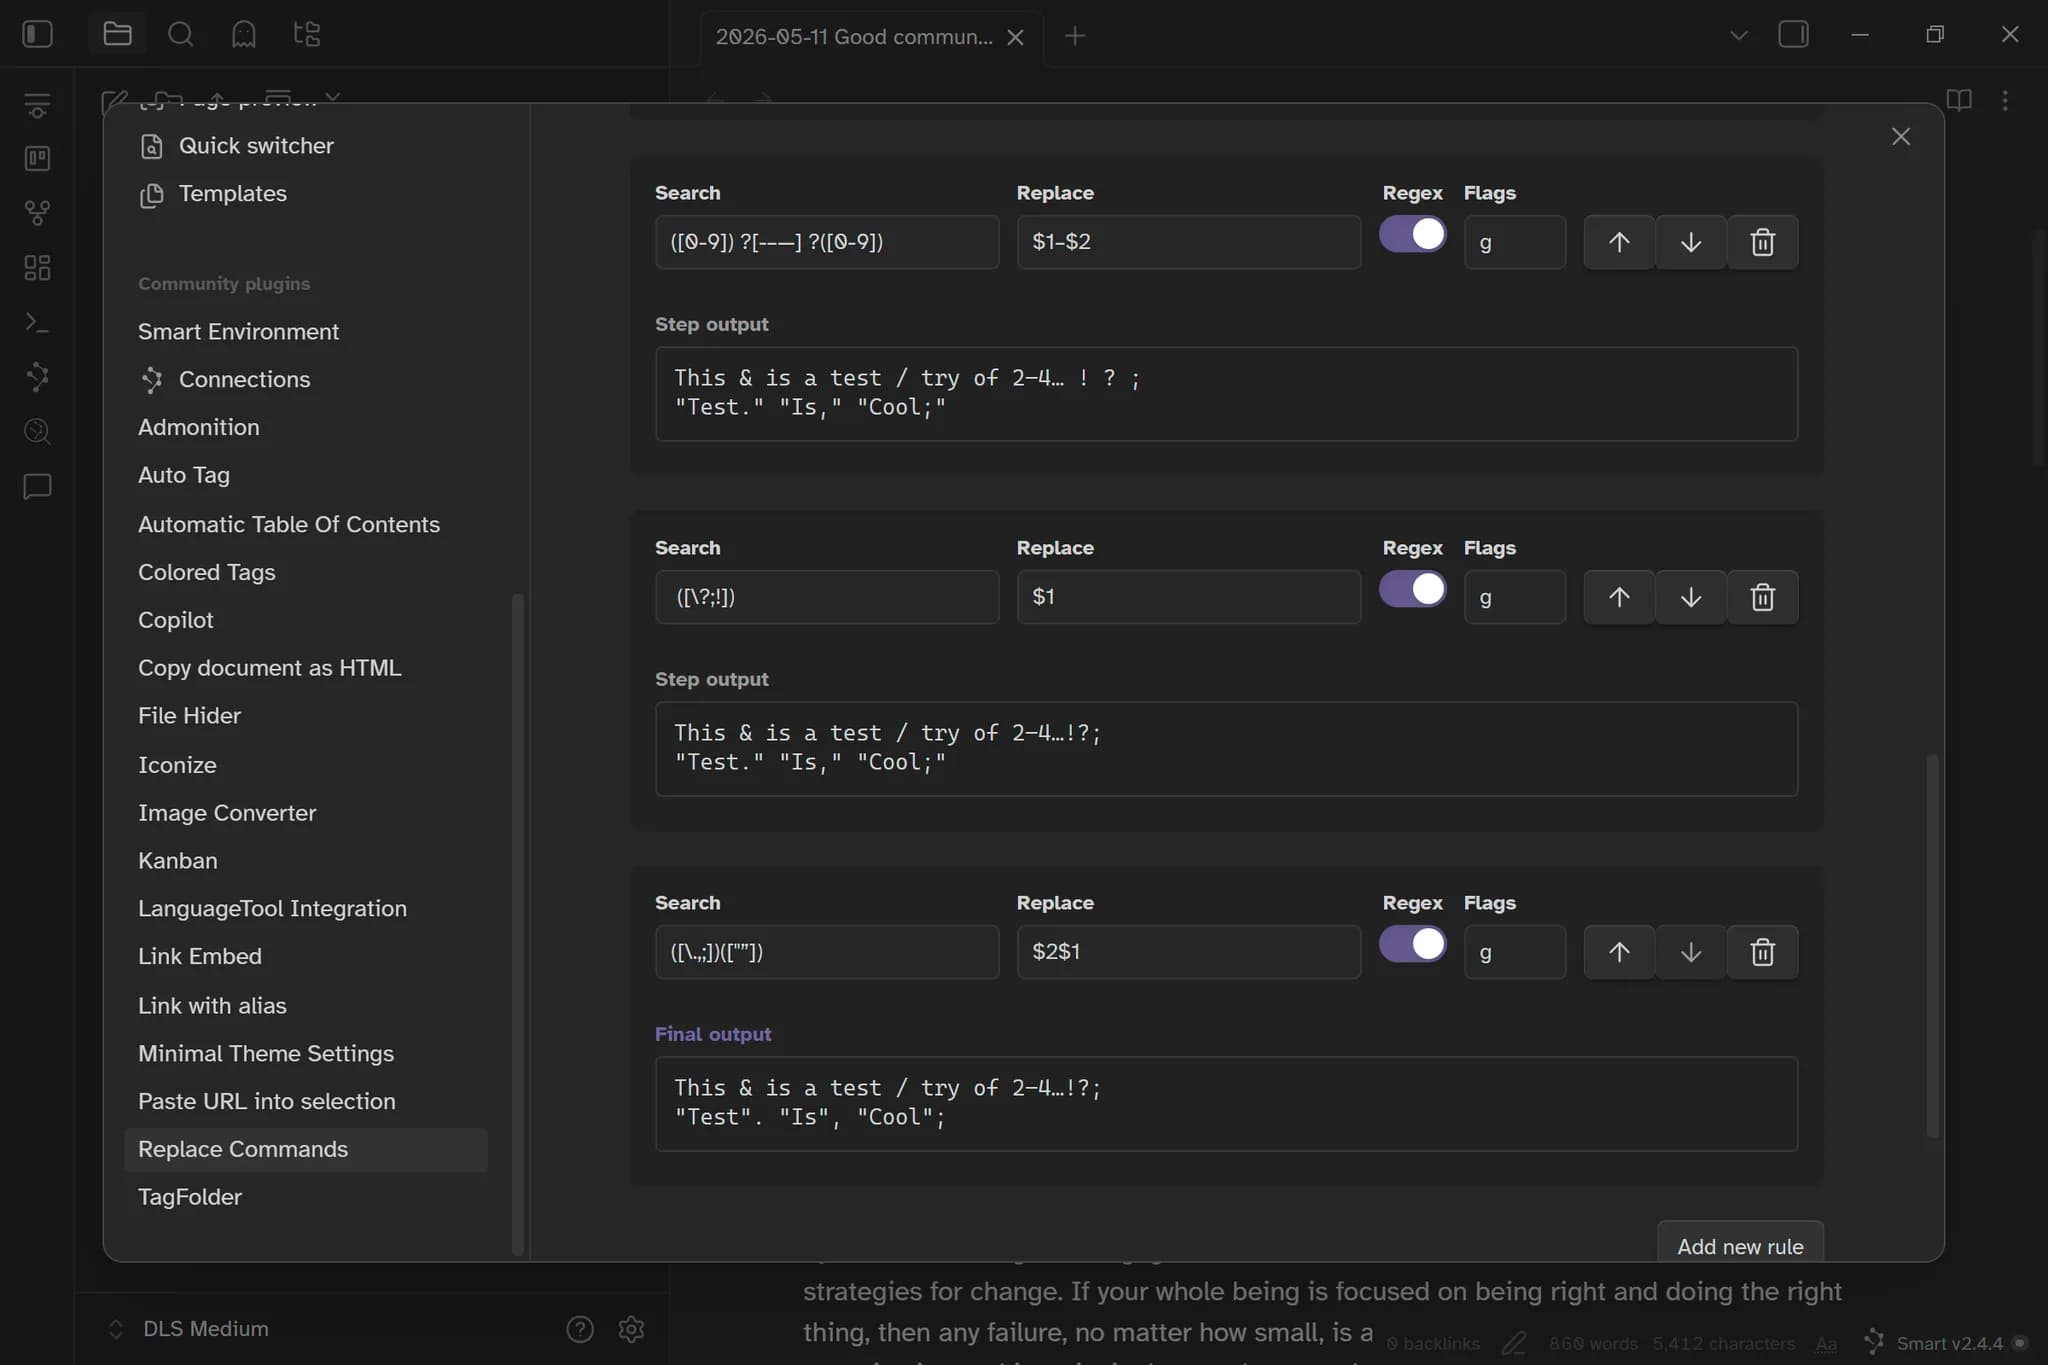This screenshot has width=2048, height=1365.
Task: Open Smart Connections ribbon icon
Action: pyautogui.click(x=37, y=376)
